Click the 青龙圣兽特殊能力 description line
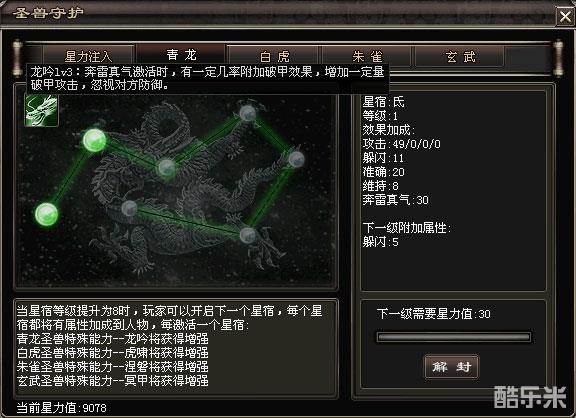This screenshot has width=576, height=418. pos(112,338)
